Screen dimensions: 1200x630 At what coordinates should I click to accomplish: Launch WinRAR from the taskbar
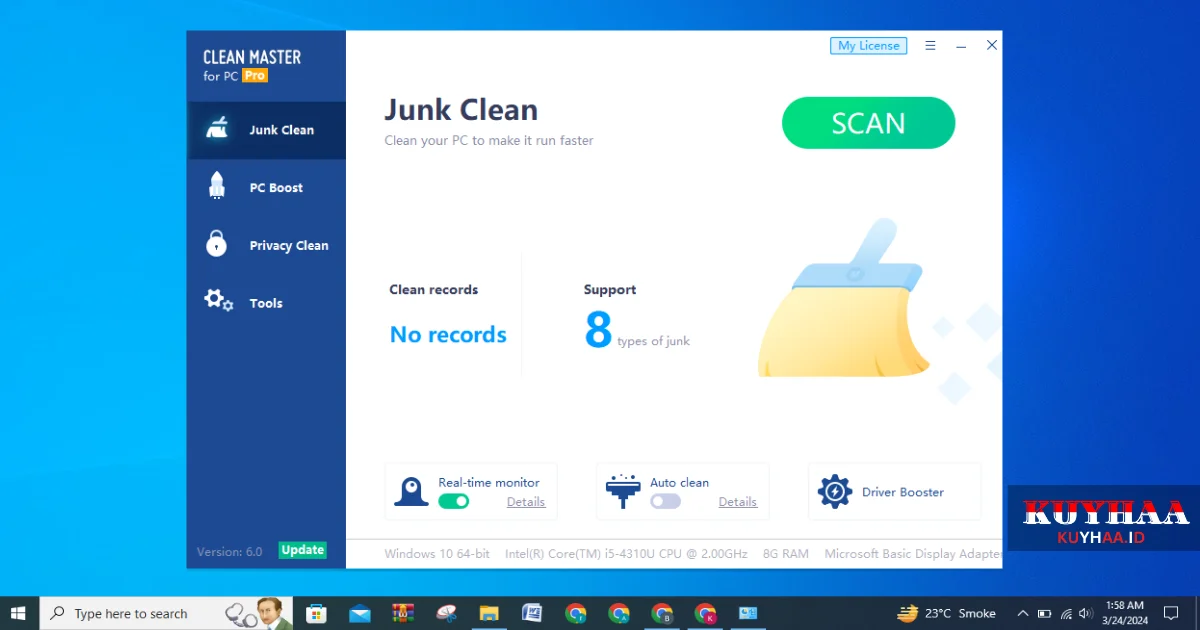(403, 613)
